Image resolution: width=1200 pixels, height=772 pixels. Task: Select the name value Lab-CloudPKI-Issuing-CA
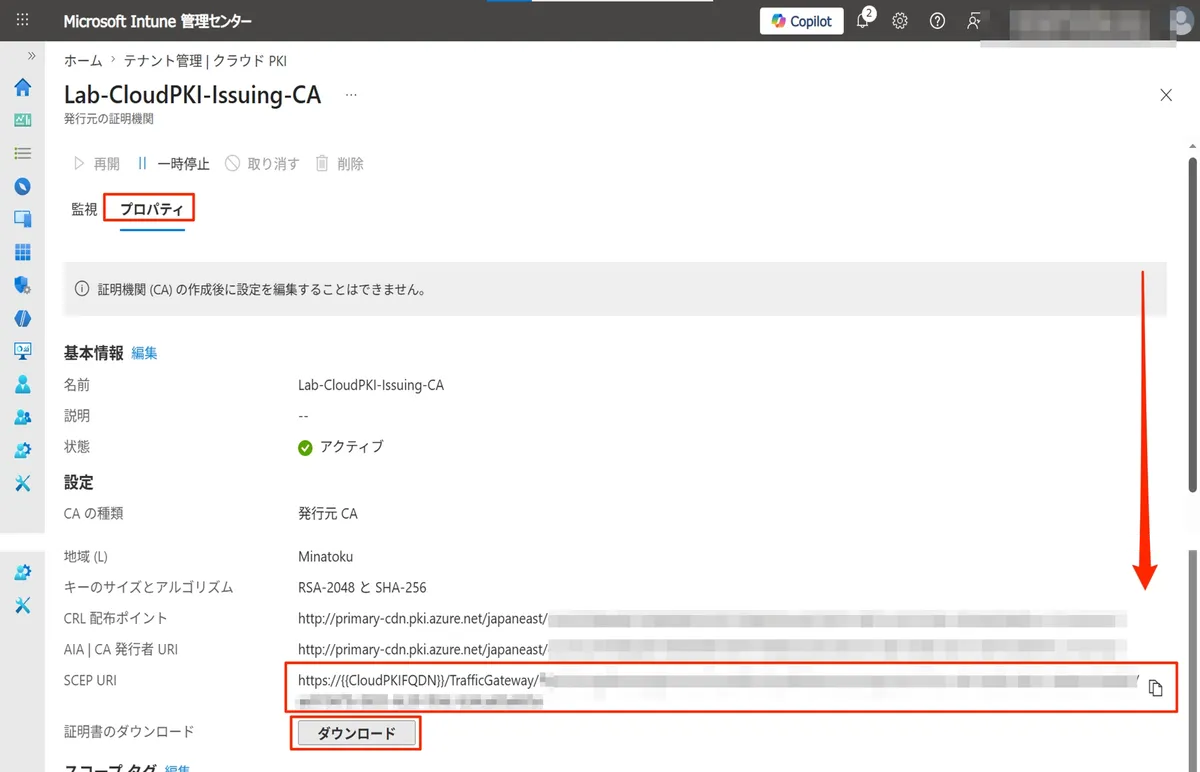pos(371,385)
